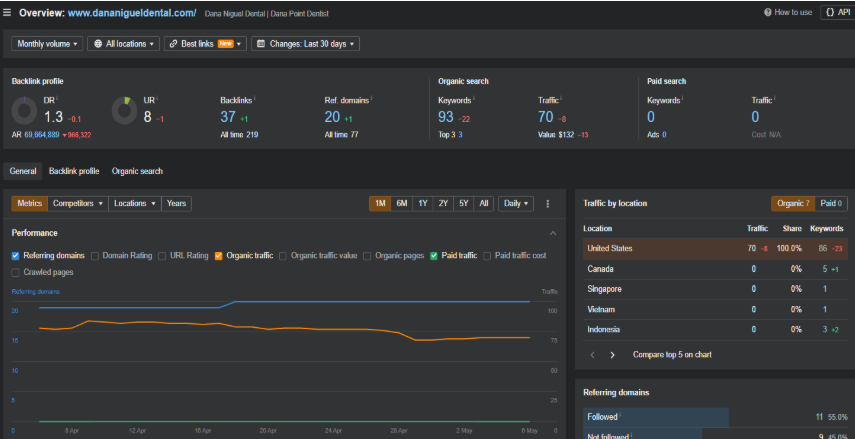Image resolution: width=855 pixels, height=439 pixels.
Task: Open United States keywords count 86
Action: coord(823,249)
